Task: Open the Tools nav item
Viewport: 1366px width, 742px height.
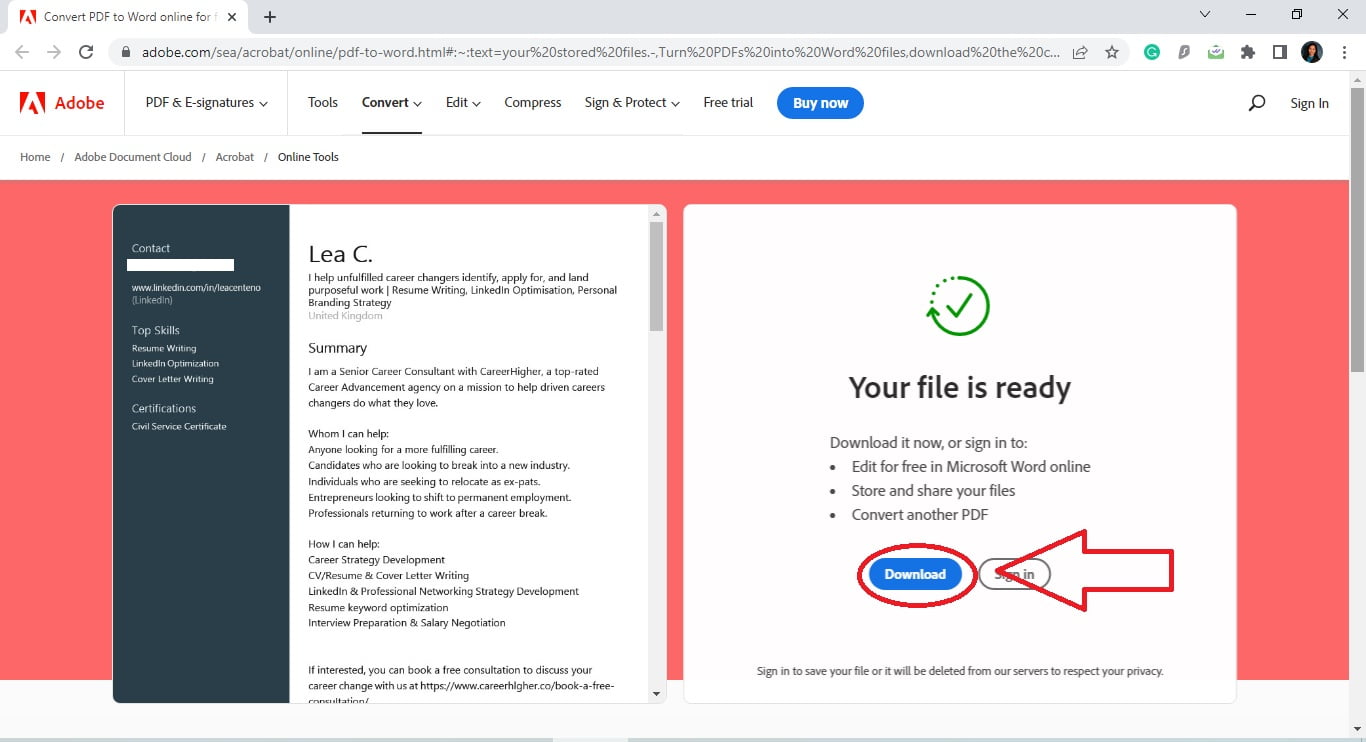Action: tap(323, 103)
